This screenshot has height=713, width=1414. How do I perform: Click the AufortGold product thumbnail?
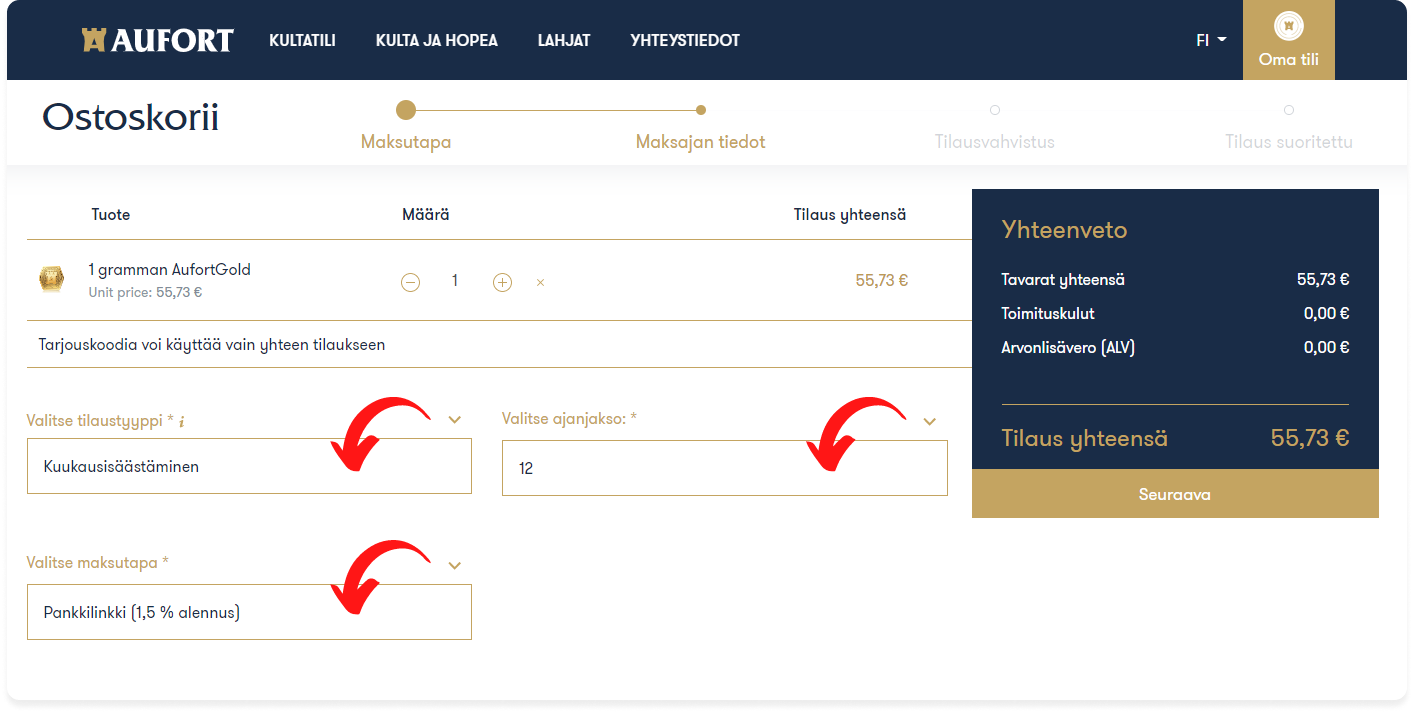(51, 279)
